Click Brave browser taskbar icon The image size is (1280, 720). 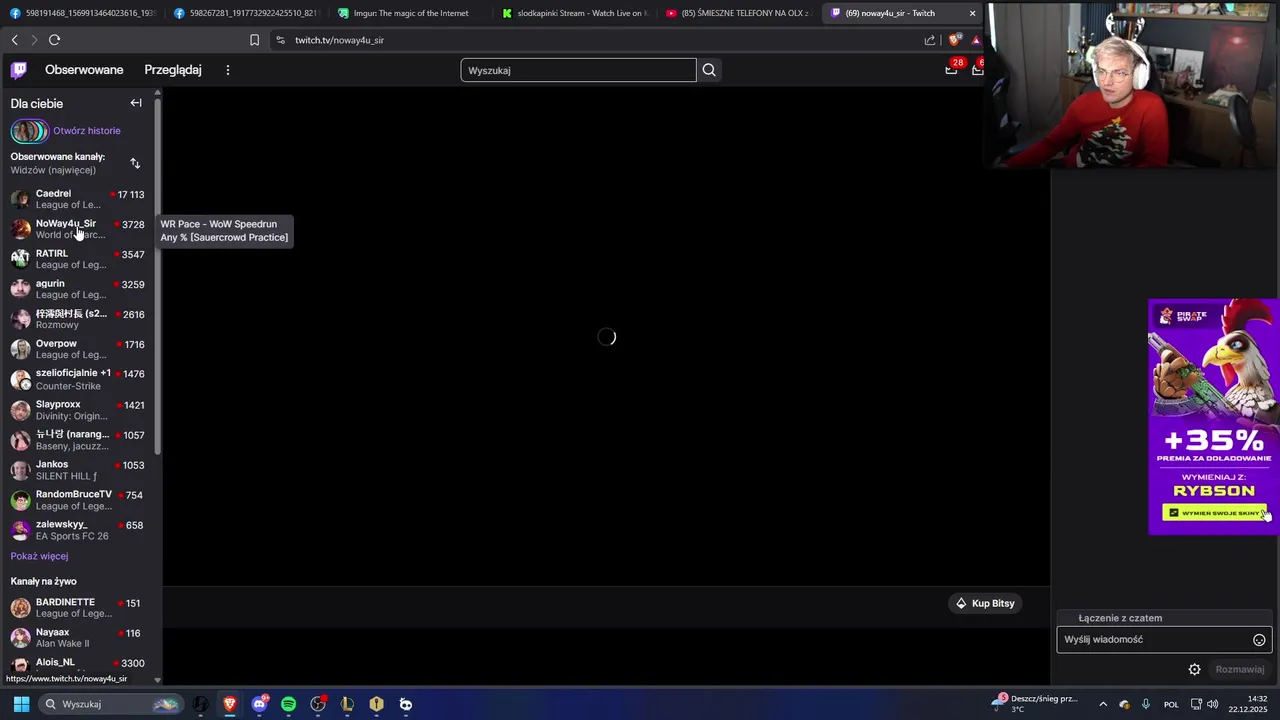click(x=230, y=704)
